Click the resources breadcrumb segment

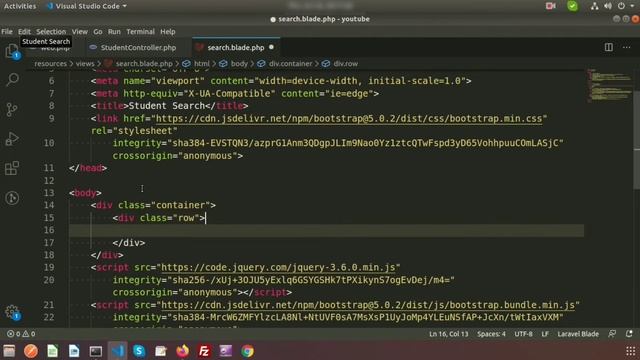click(51, 64)
